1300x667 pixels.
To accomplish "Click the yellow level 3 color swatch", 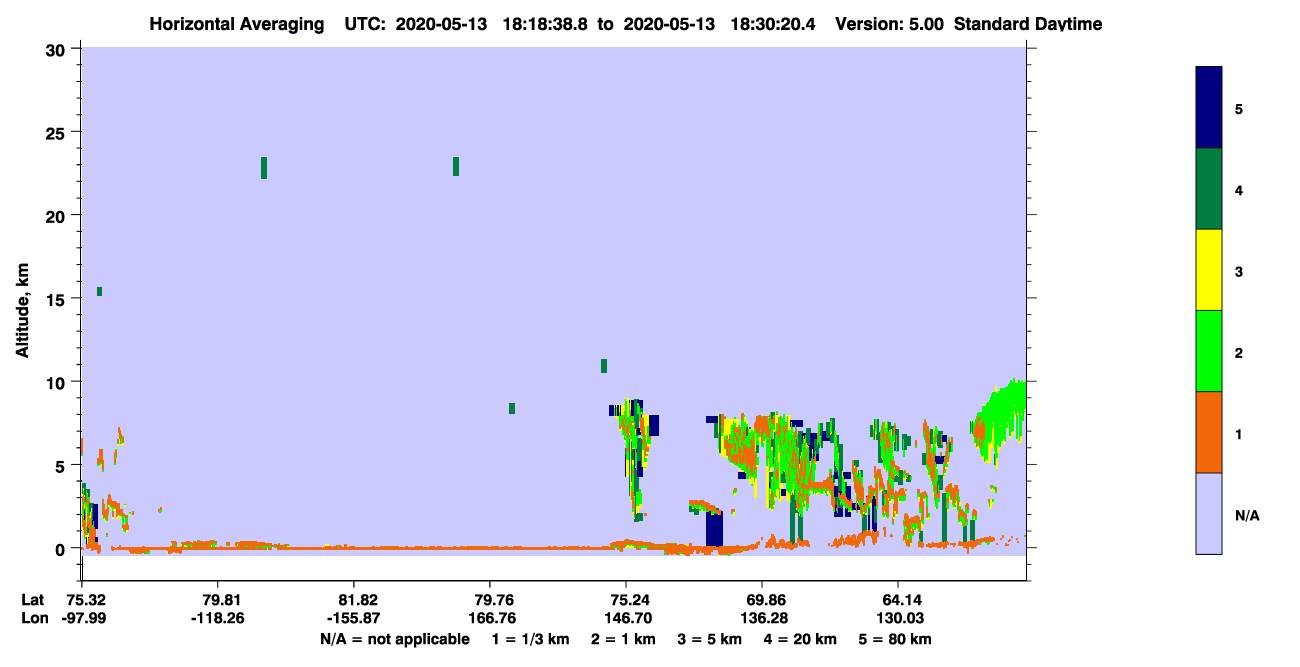I will (x=1209, y=270).
